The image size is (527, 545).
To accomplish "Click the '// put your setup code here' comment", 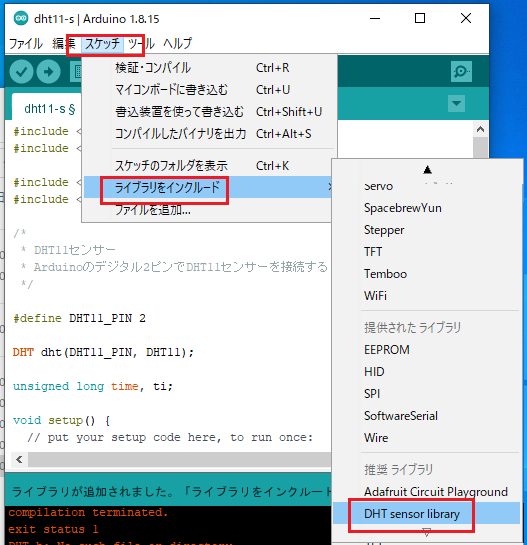I will coord(170,437).
